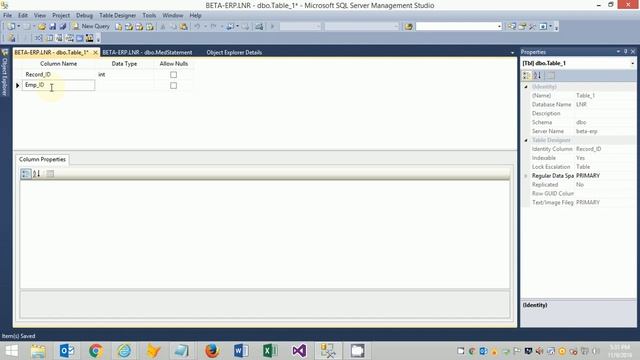
Task: Open the Debug menu
Action: coord(84,16)
